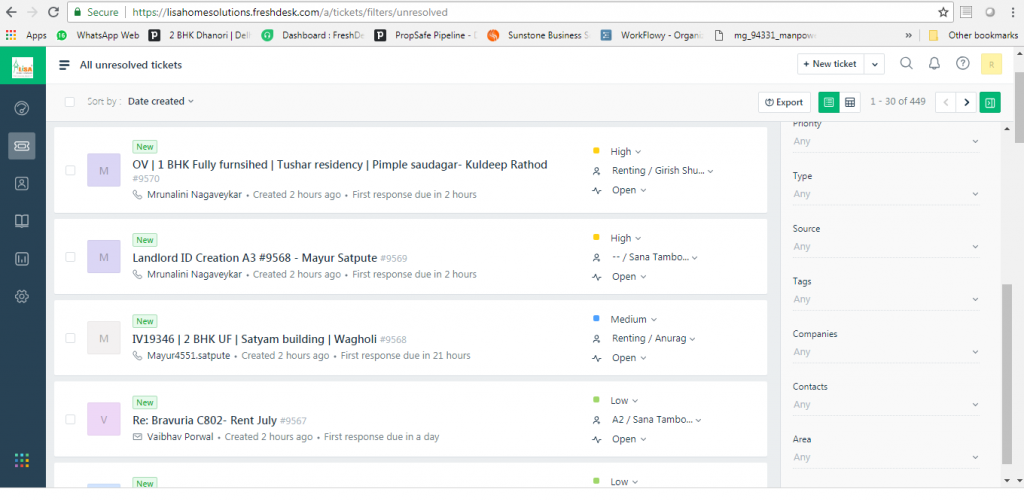
Task: Open the Solutions book icon in sidebar
Action: pos(22,221)
